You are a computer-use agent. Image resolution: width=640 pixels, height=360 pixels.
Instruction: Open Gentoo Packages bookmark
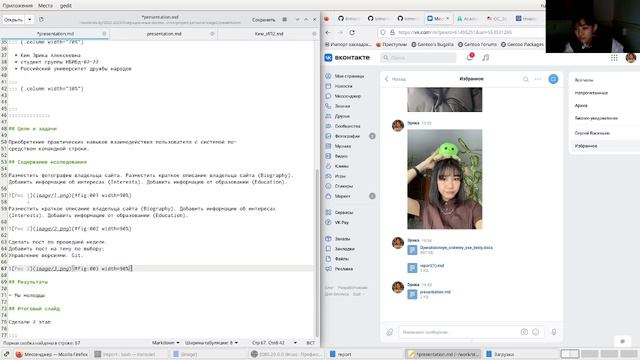point(522,44)
